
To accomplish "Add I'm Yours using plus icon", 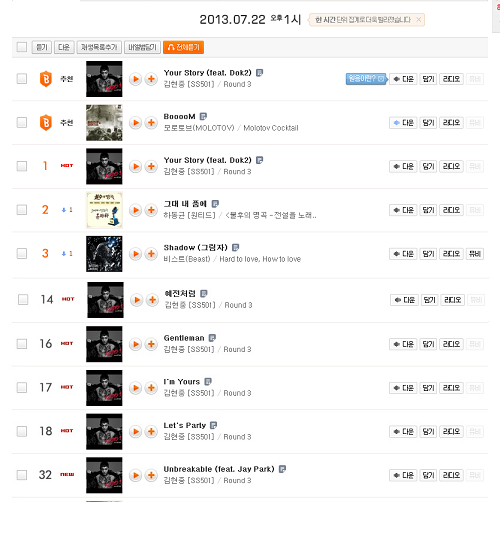I will point(151,388).
